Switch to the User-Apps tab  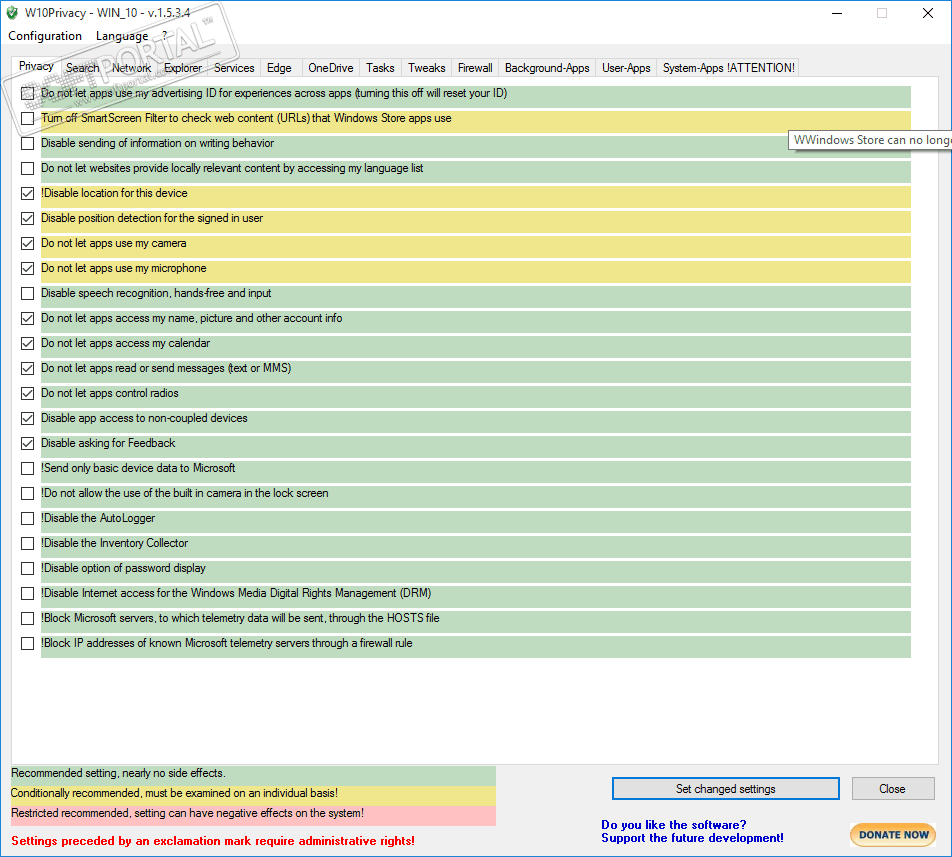point(626,68)
